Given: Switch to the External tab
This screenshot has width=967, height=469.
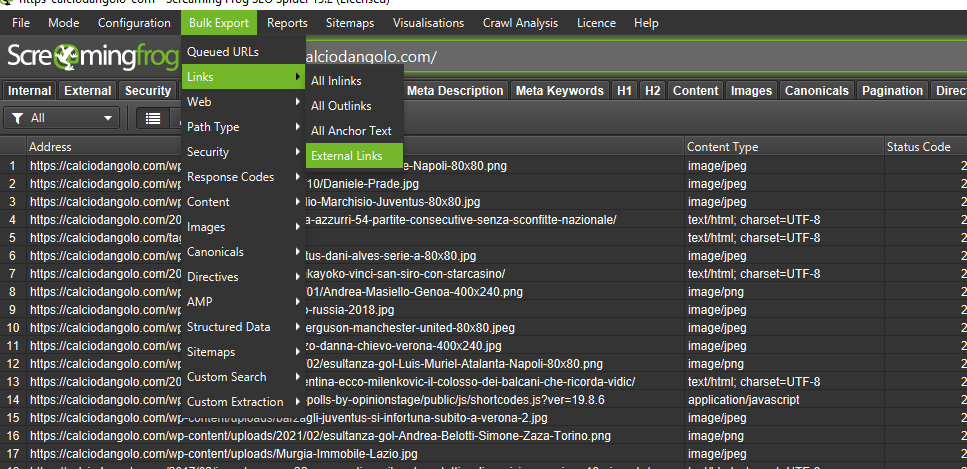Looking at the screenshot, I should (88, 91).
